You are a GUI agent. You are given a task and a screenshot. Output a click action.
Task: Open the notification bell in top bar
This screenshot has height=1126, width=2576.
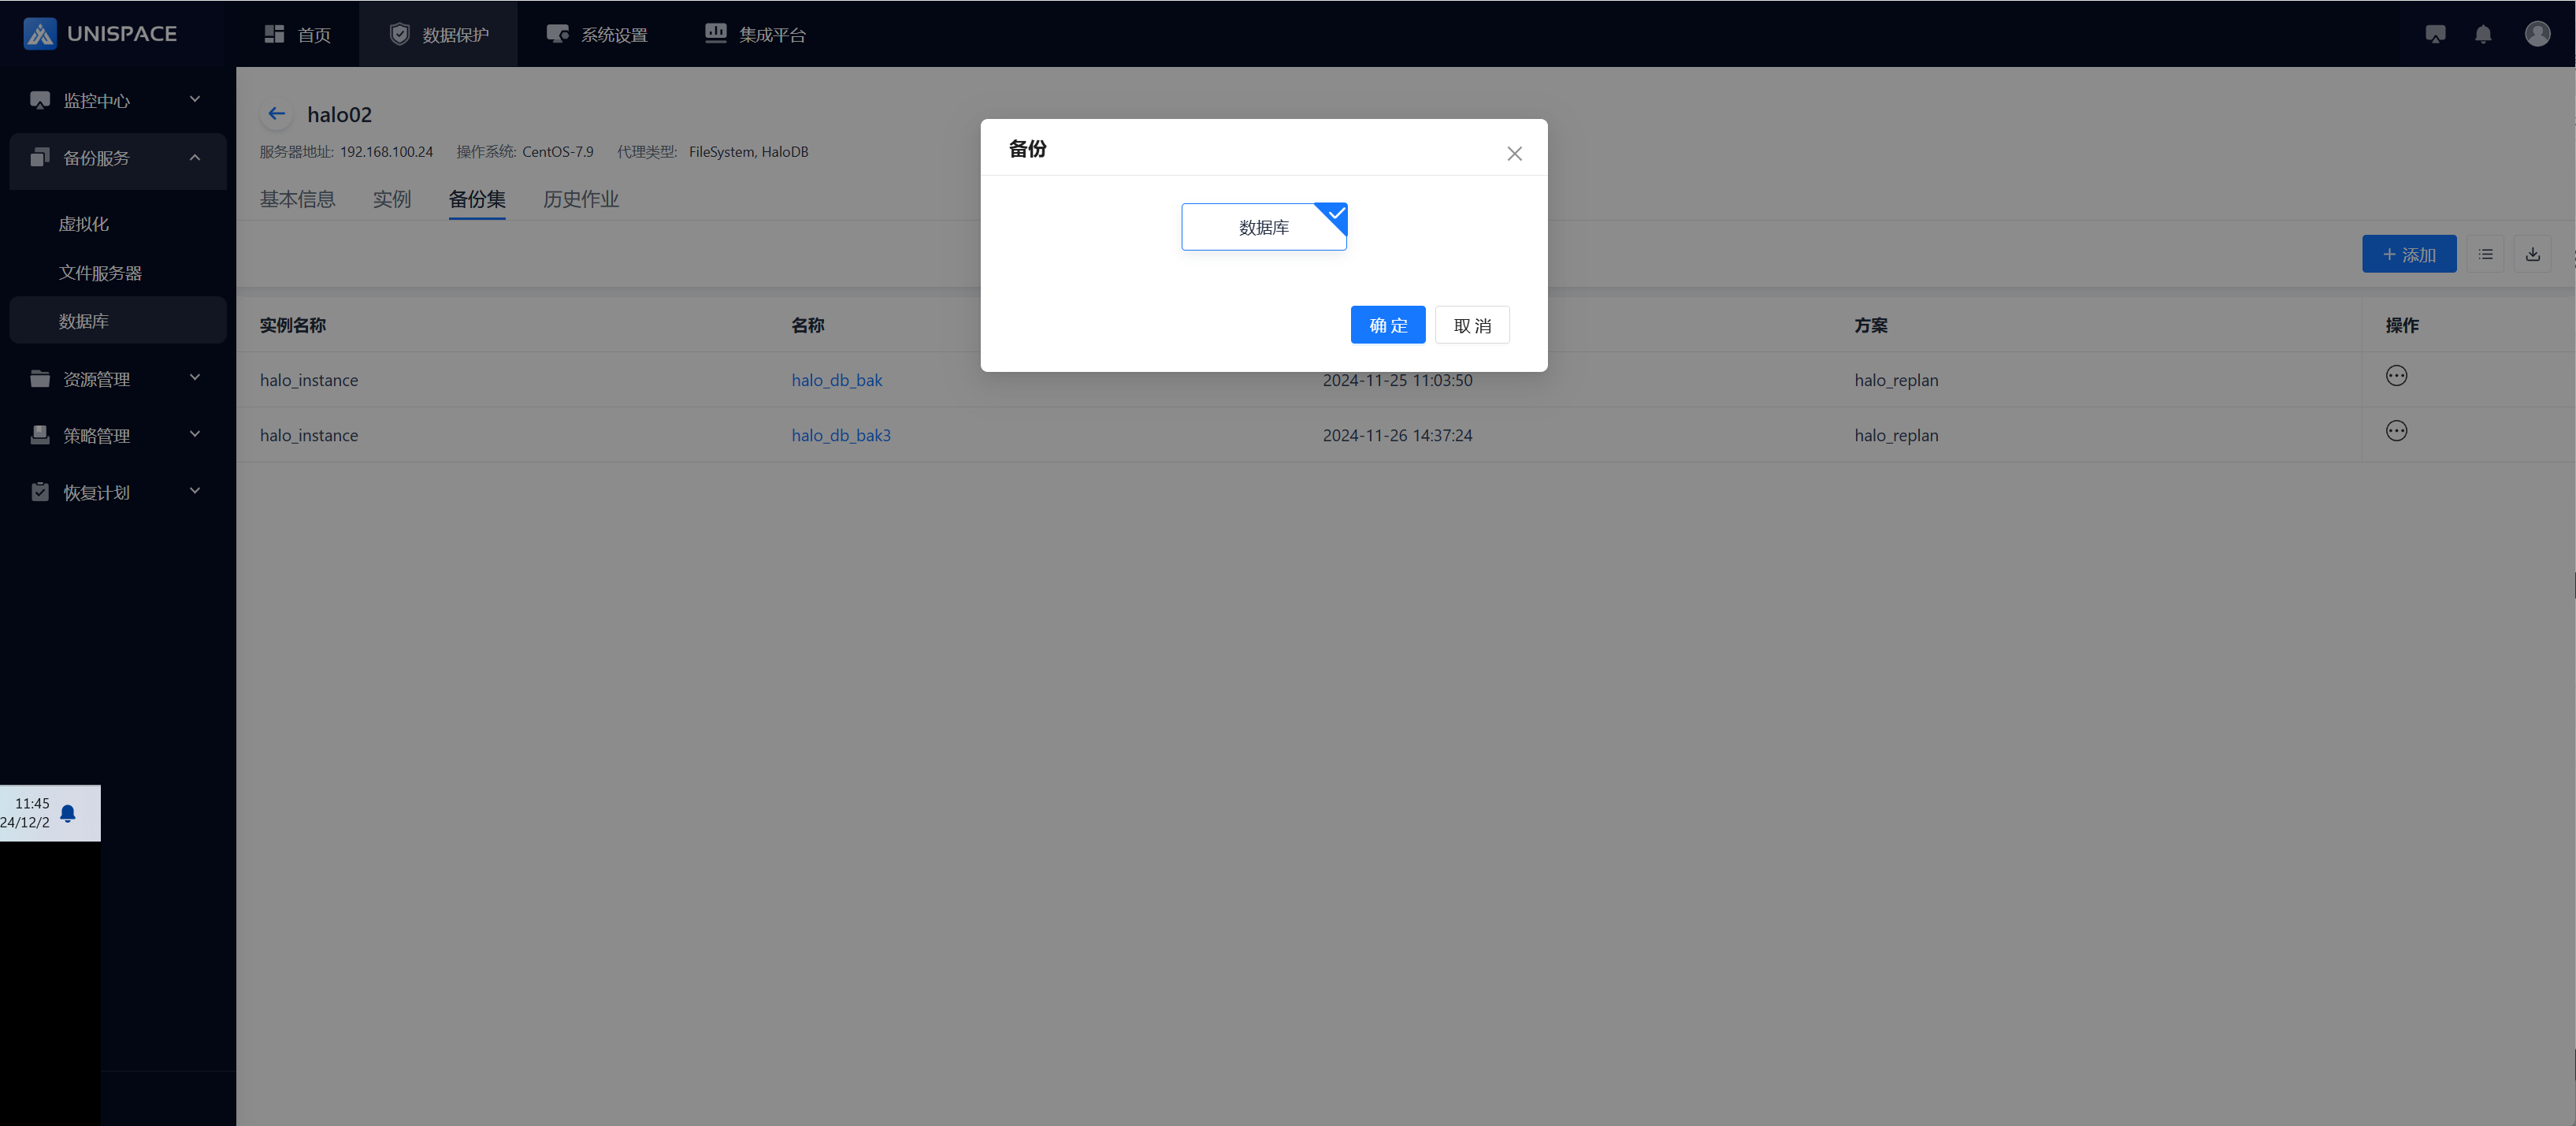coord(2483,34)
